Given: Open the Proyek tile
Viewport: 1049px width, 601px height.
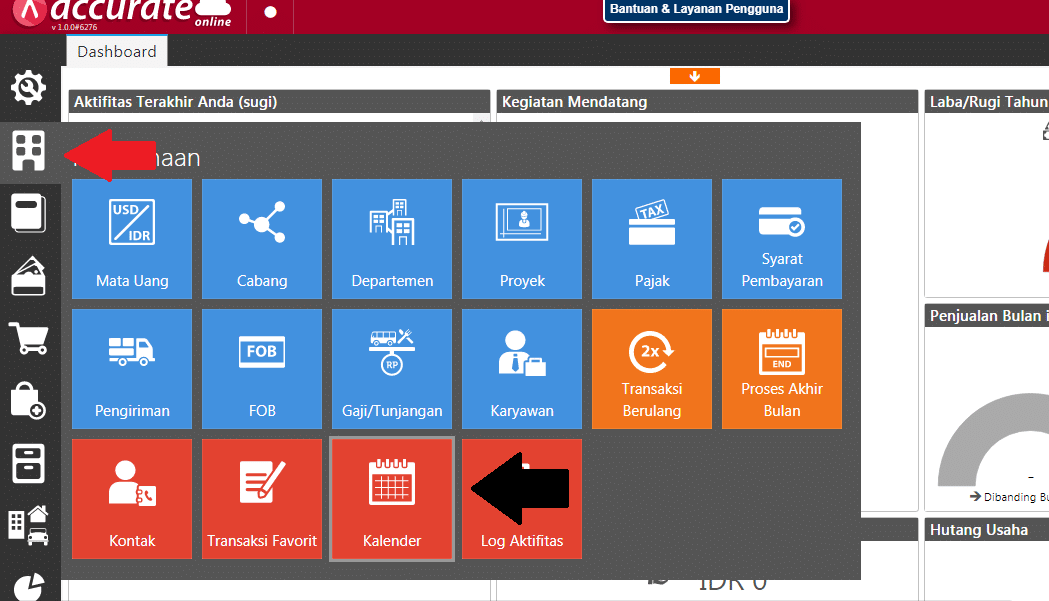Looking at the screenshot, I should 522,239.
